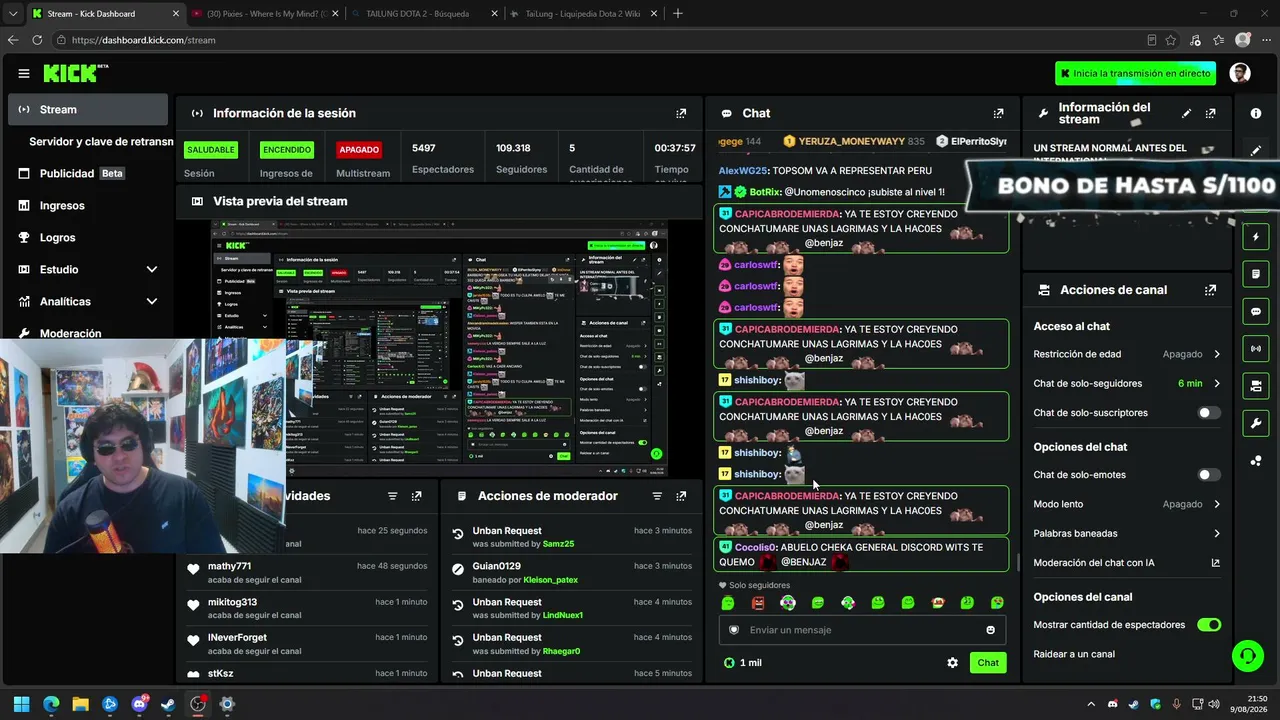Click the broadcast signal icon in right sidebar
Screen dimensions: 1280x720
coord(1256,348)
